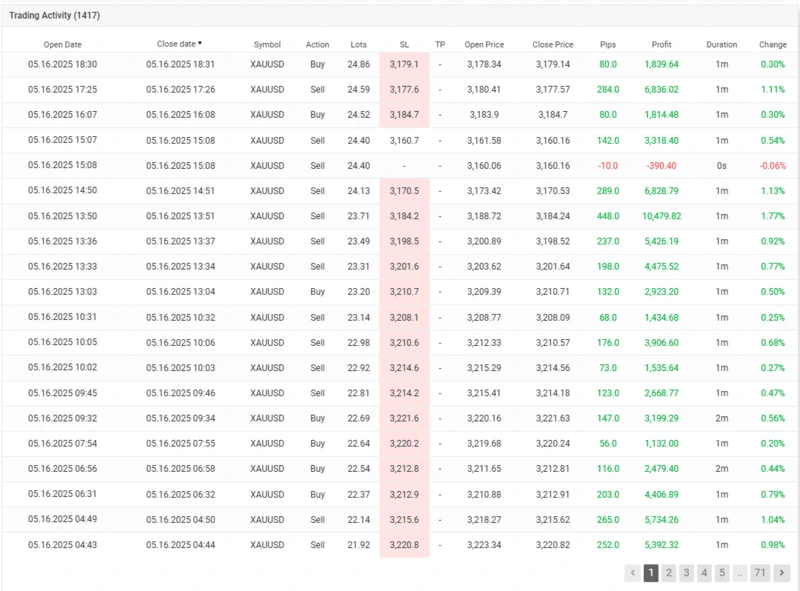Click the Trading Activity (1417) title
Viewport: 800px width, 591px height.
pos(55,16)
